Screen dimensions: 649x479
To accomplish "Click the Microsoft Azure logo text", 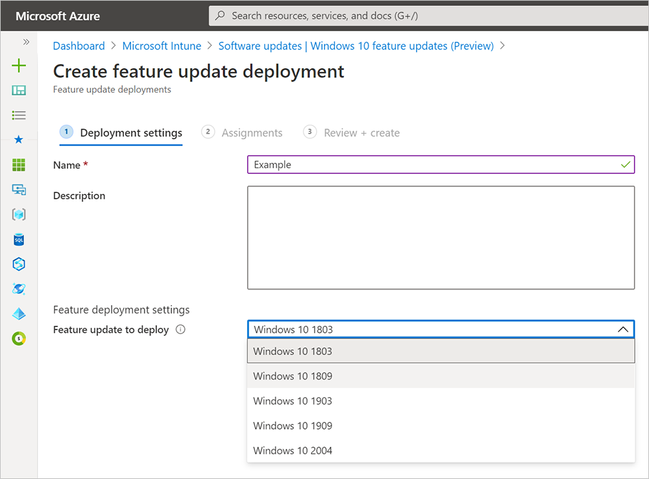I will (x=58, y=16).
